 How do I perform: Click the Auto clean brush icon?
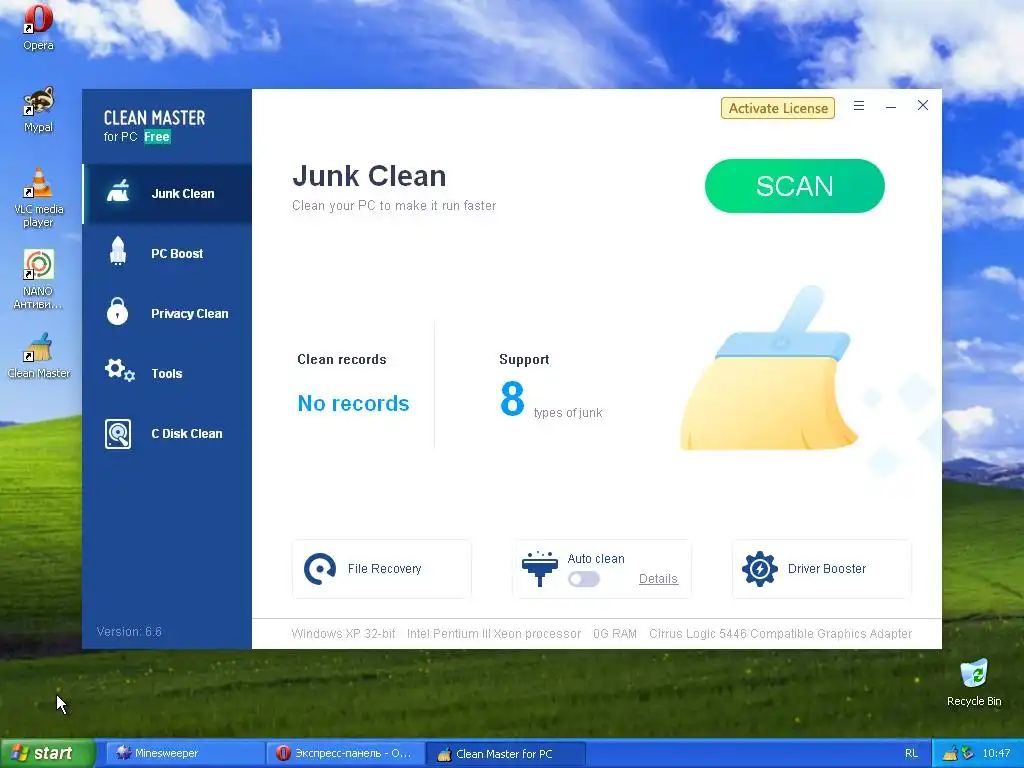[x=539, y=569]
